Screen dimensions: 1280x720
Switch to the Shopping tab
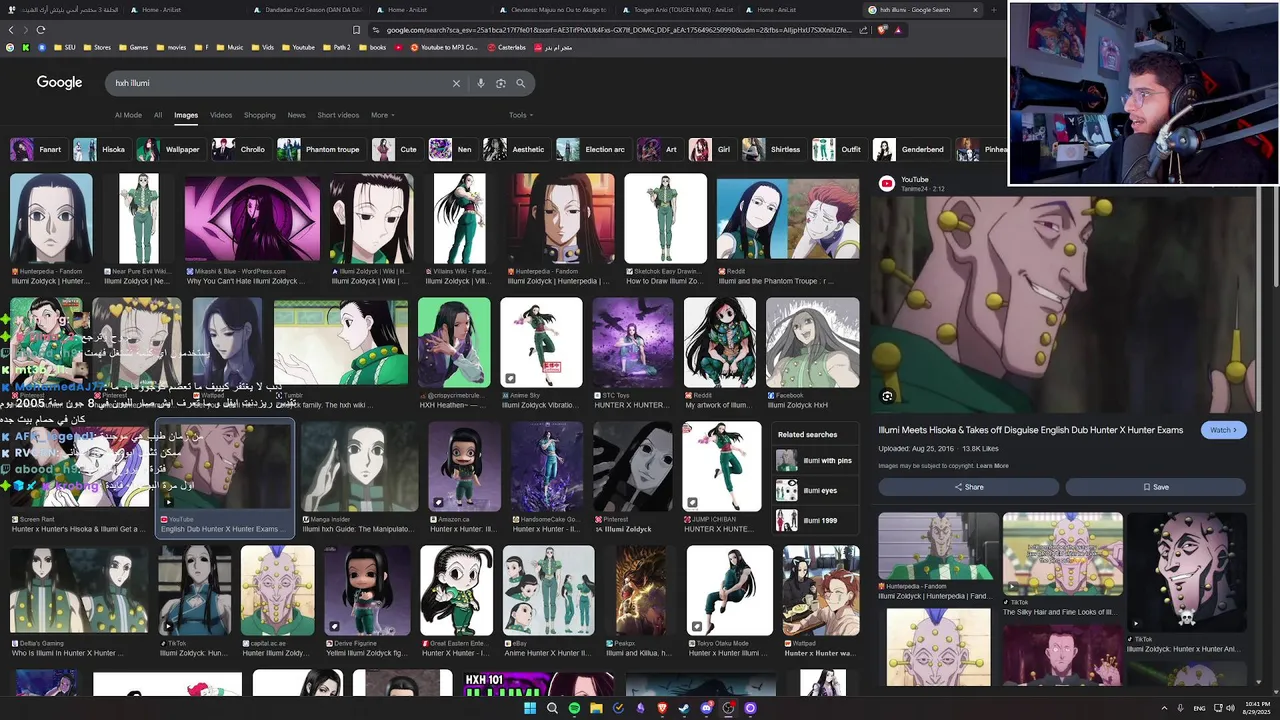(x=259, y=115)
